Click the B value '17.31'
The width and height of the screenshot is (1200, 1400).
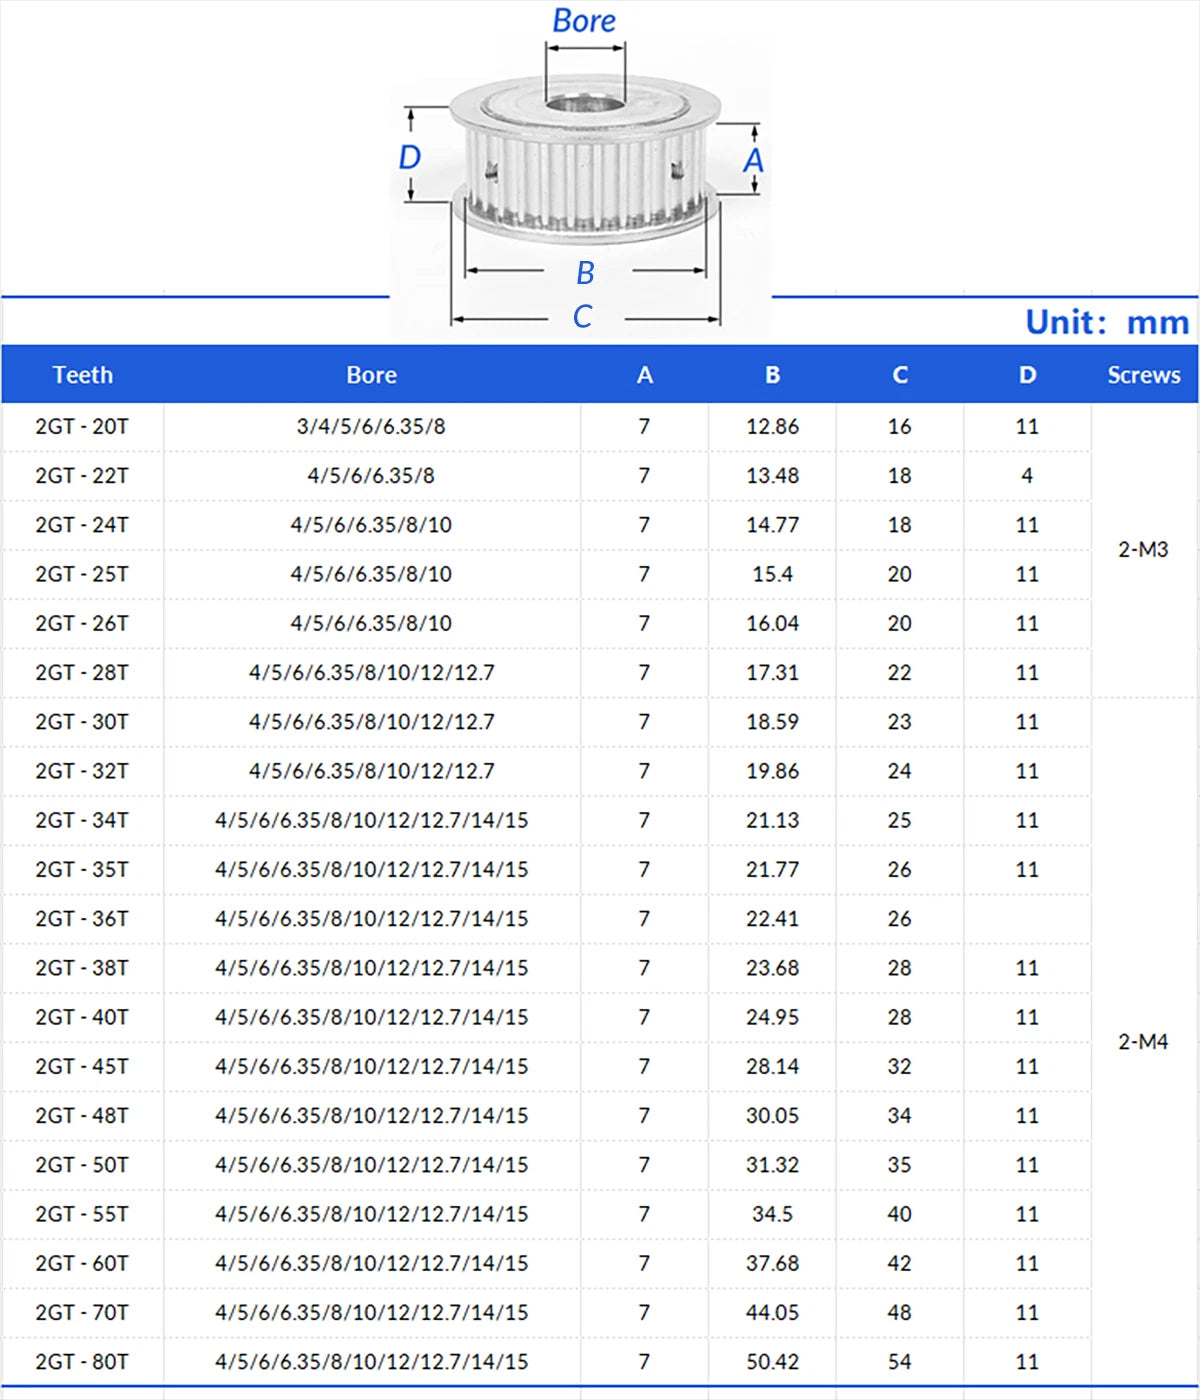point(772,673)
